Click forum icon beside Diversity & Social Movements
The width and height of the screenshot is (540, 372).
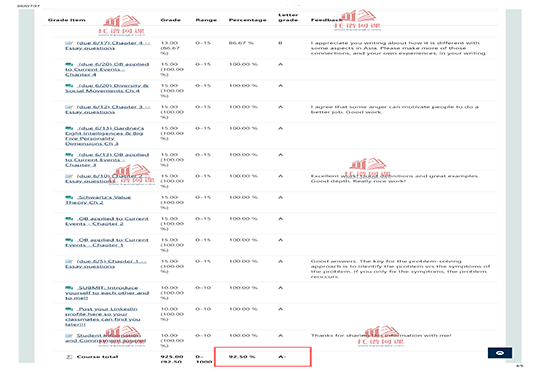69,86
